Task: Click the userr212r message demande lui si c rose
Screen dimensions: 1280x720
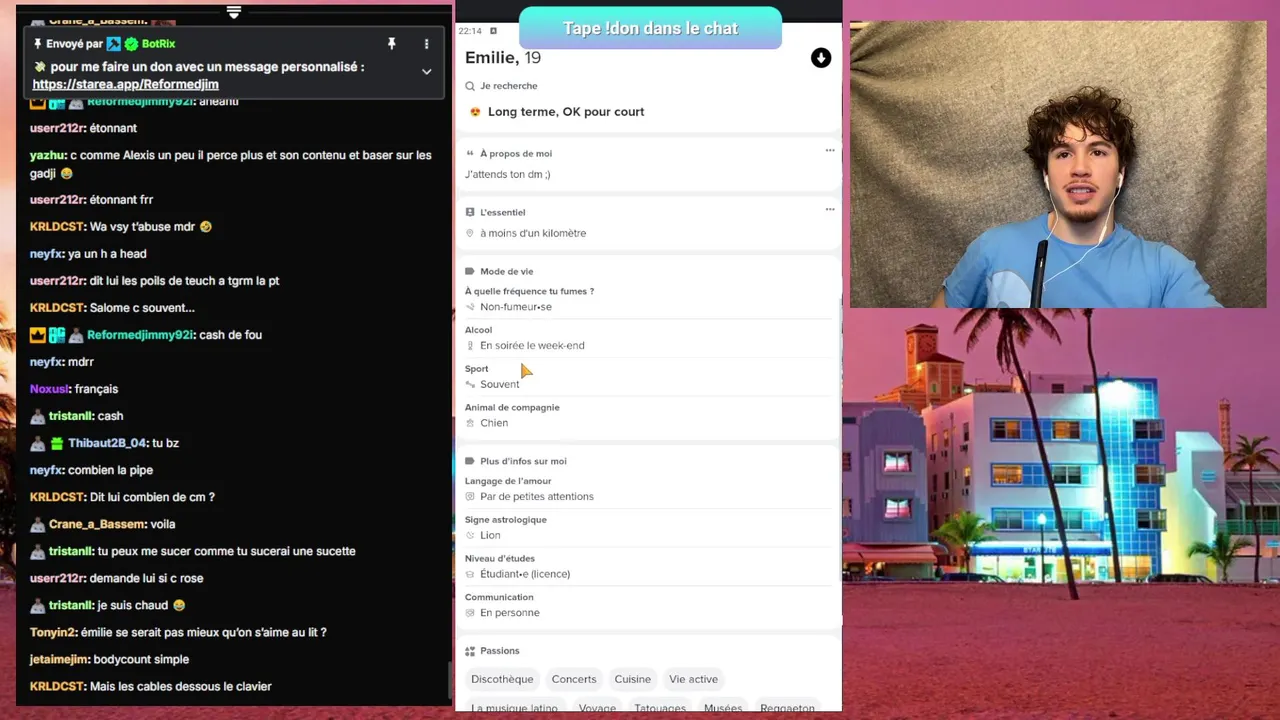Action: tap(116, 578)
